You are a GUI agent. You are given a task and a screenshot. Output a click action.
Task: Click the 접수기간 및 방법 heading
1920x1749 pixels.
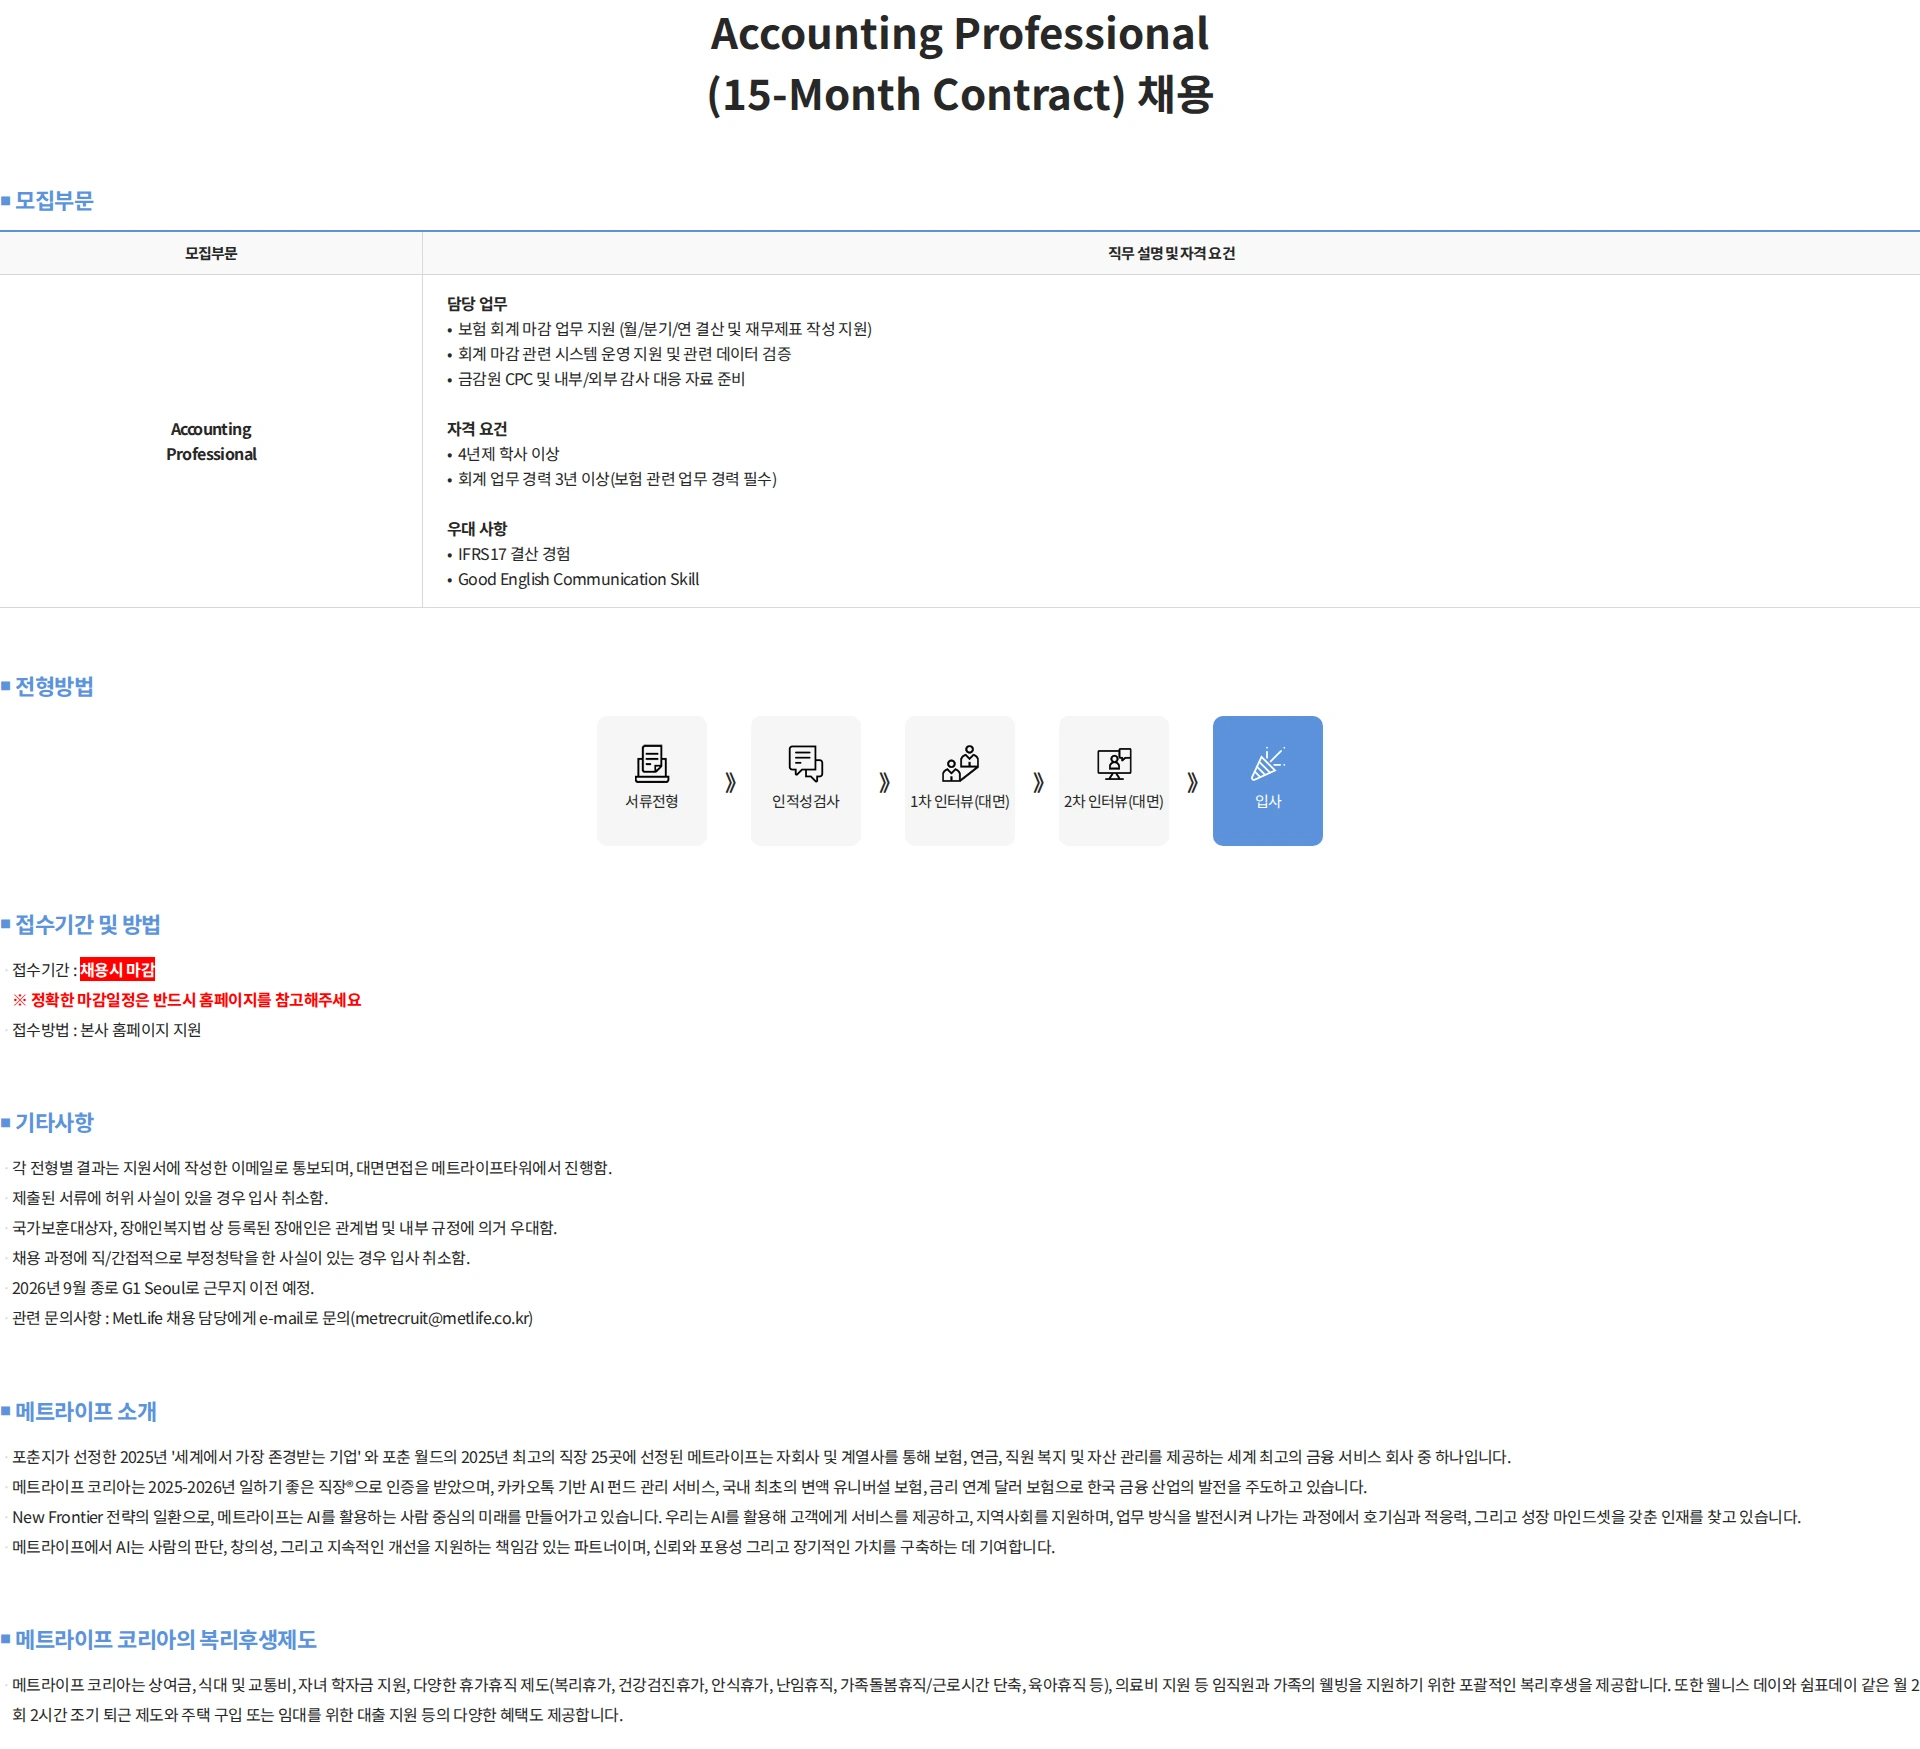(x=87, y=925)
